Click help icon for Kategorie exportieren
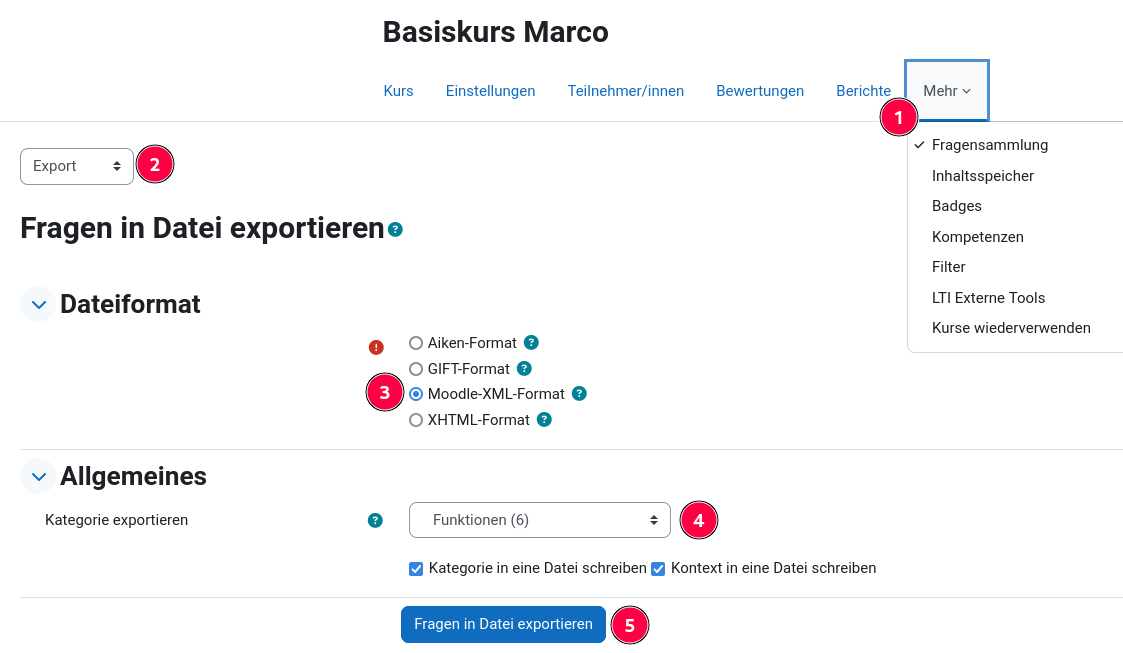The height and width of the screenshot is (653, 1123). point(375,520)
